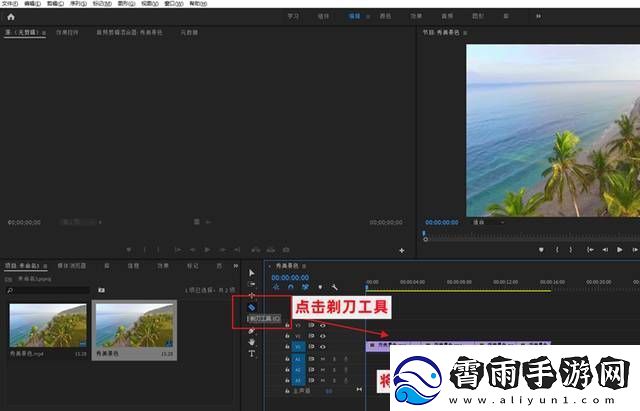Open the 效果控件 tab in Source panel
The width and height of the screenshot is (640, 411).
pyautogui.click(x=67, y=32)
